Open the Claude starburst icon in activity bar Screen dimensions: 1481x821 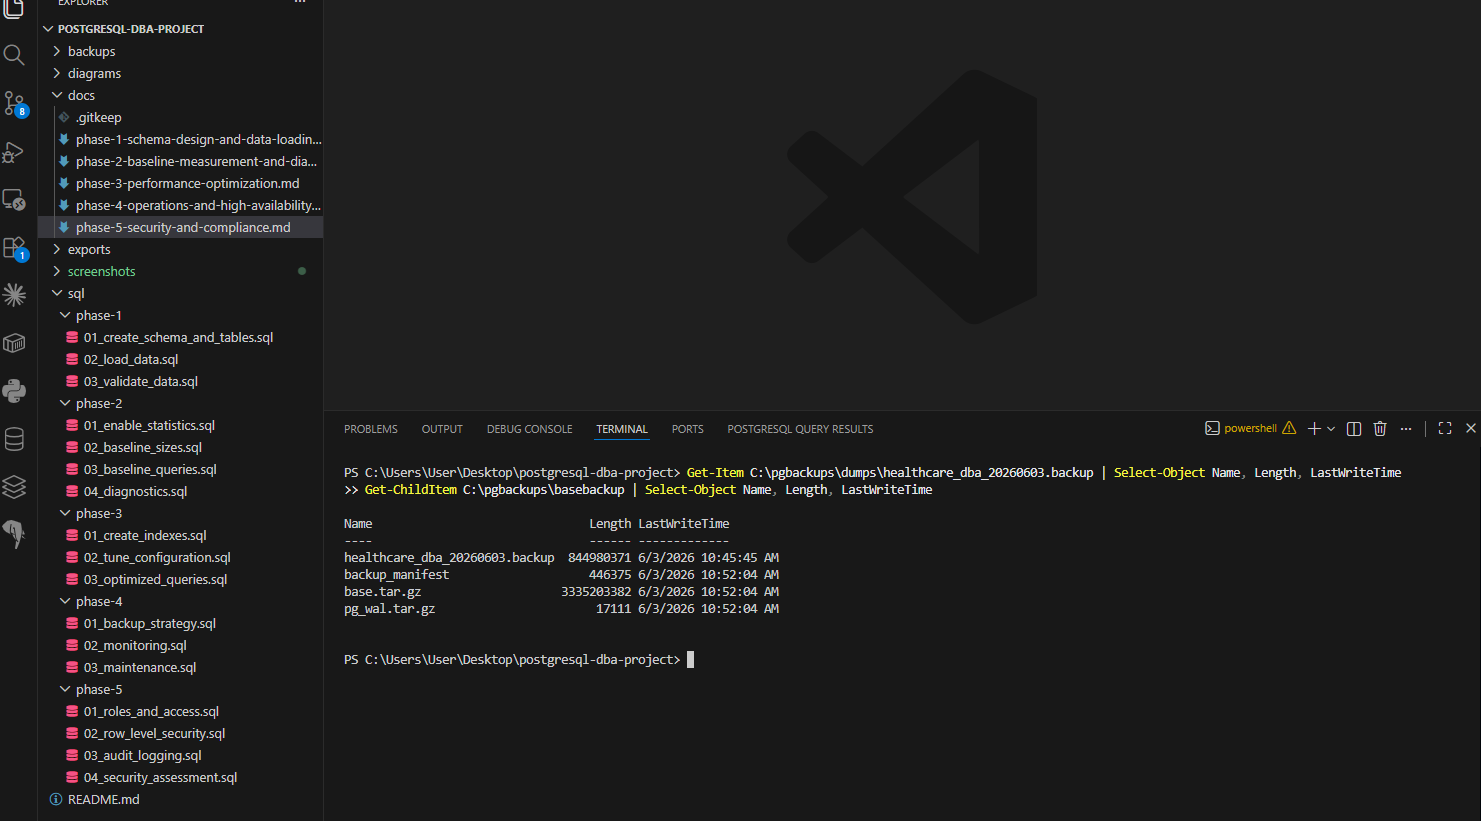pos(14,295)
